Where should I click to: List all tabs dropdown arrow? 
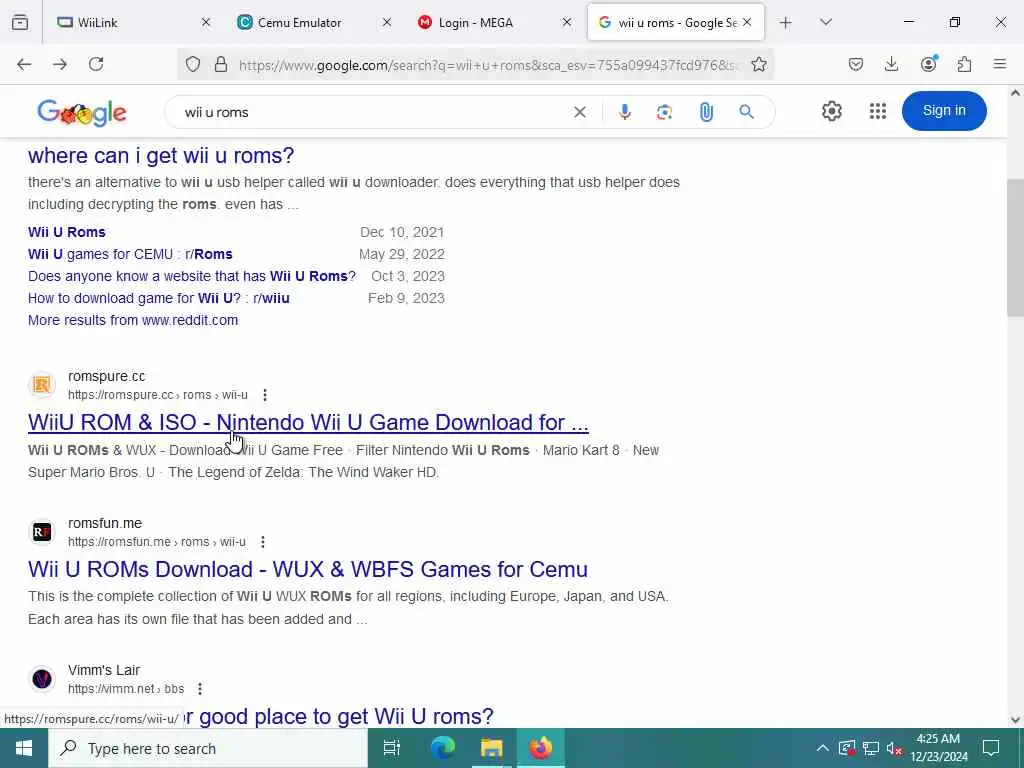coord(825,23)
